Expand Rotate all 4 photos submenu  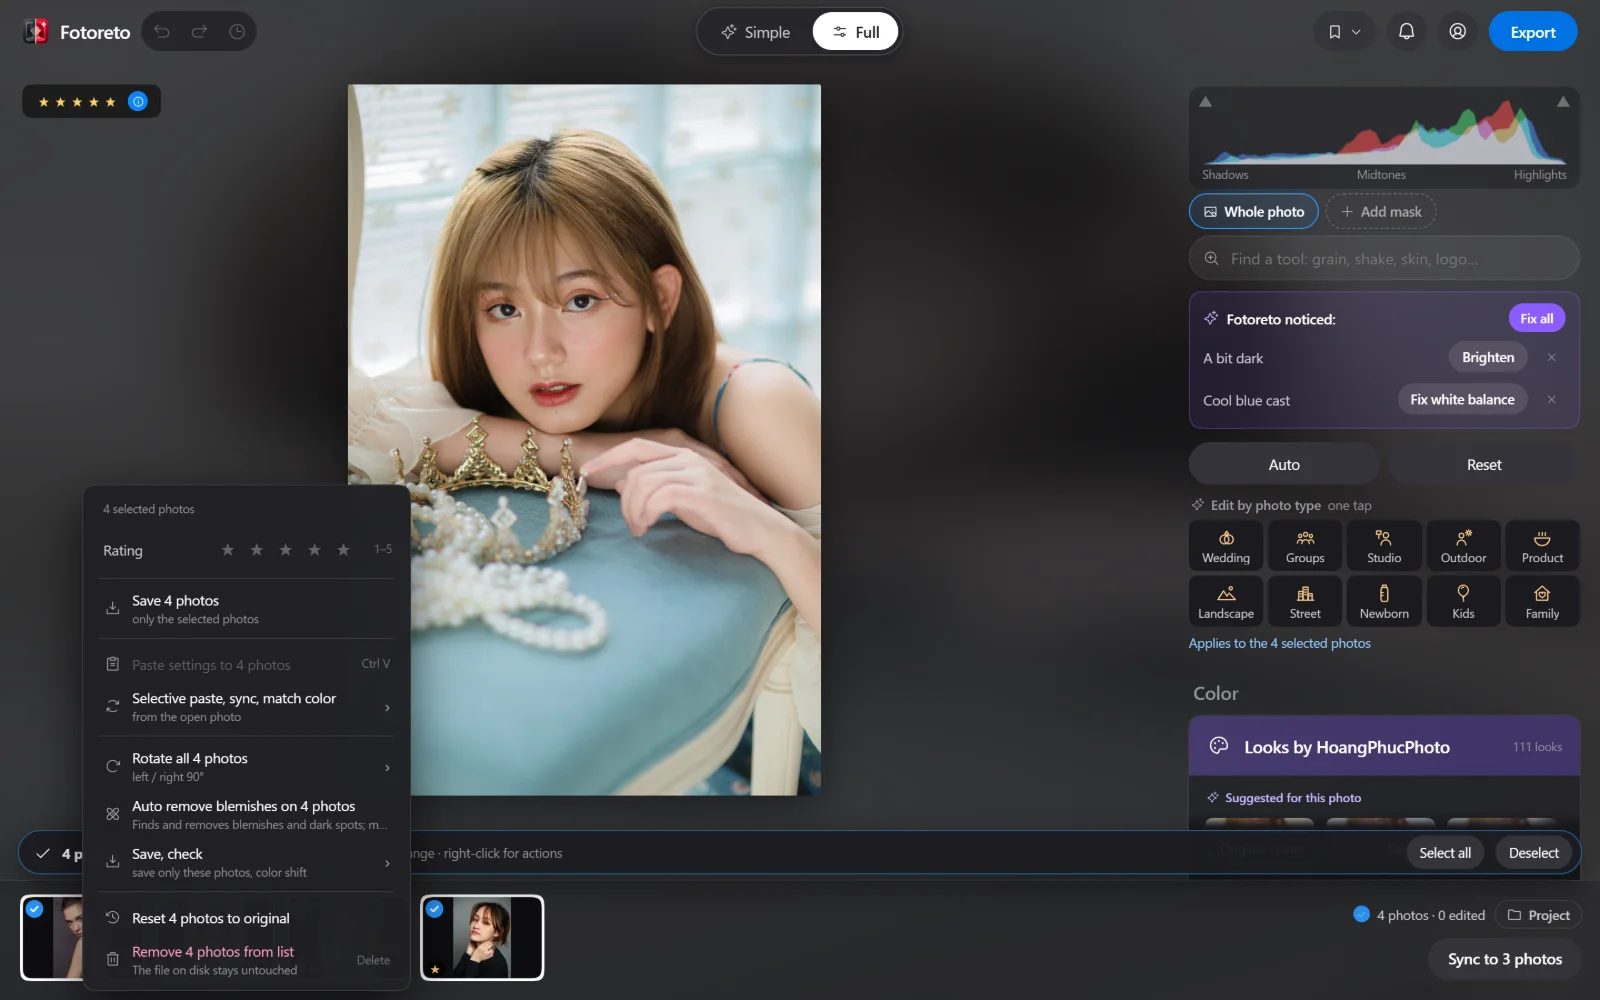pyautogui.click(x=246, y=767)
